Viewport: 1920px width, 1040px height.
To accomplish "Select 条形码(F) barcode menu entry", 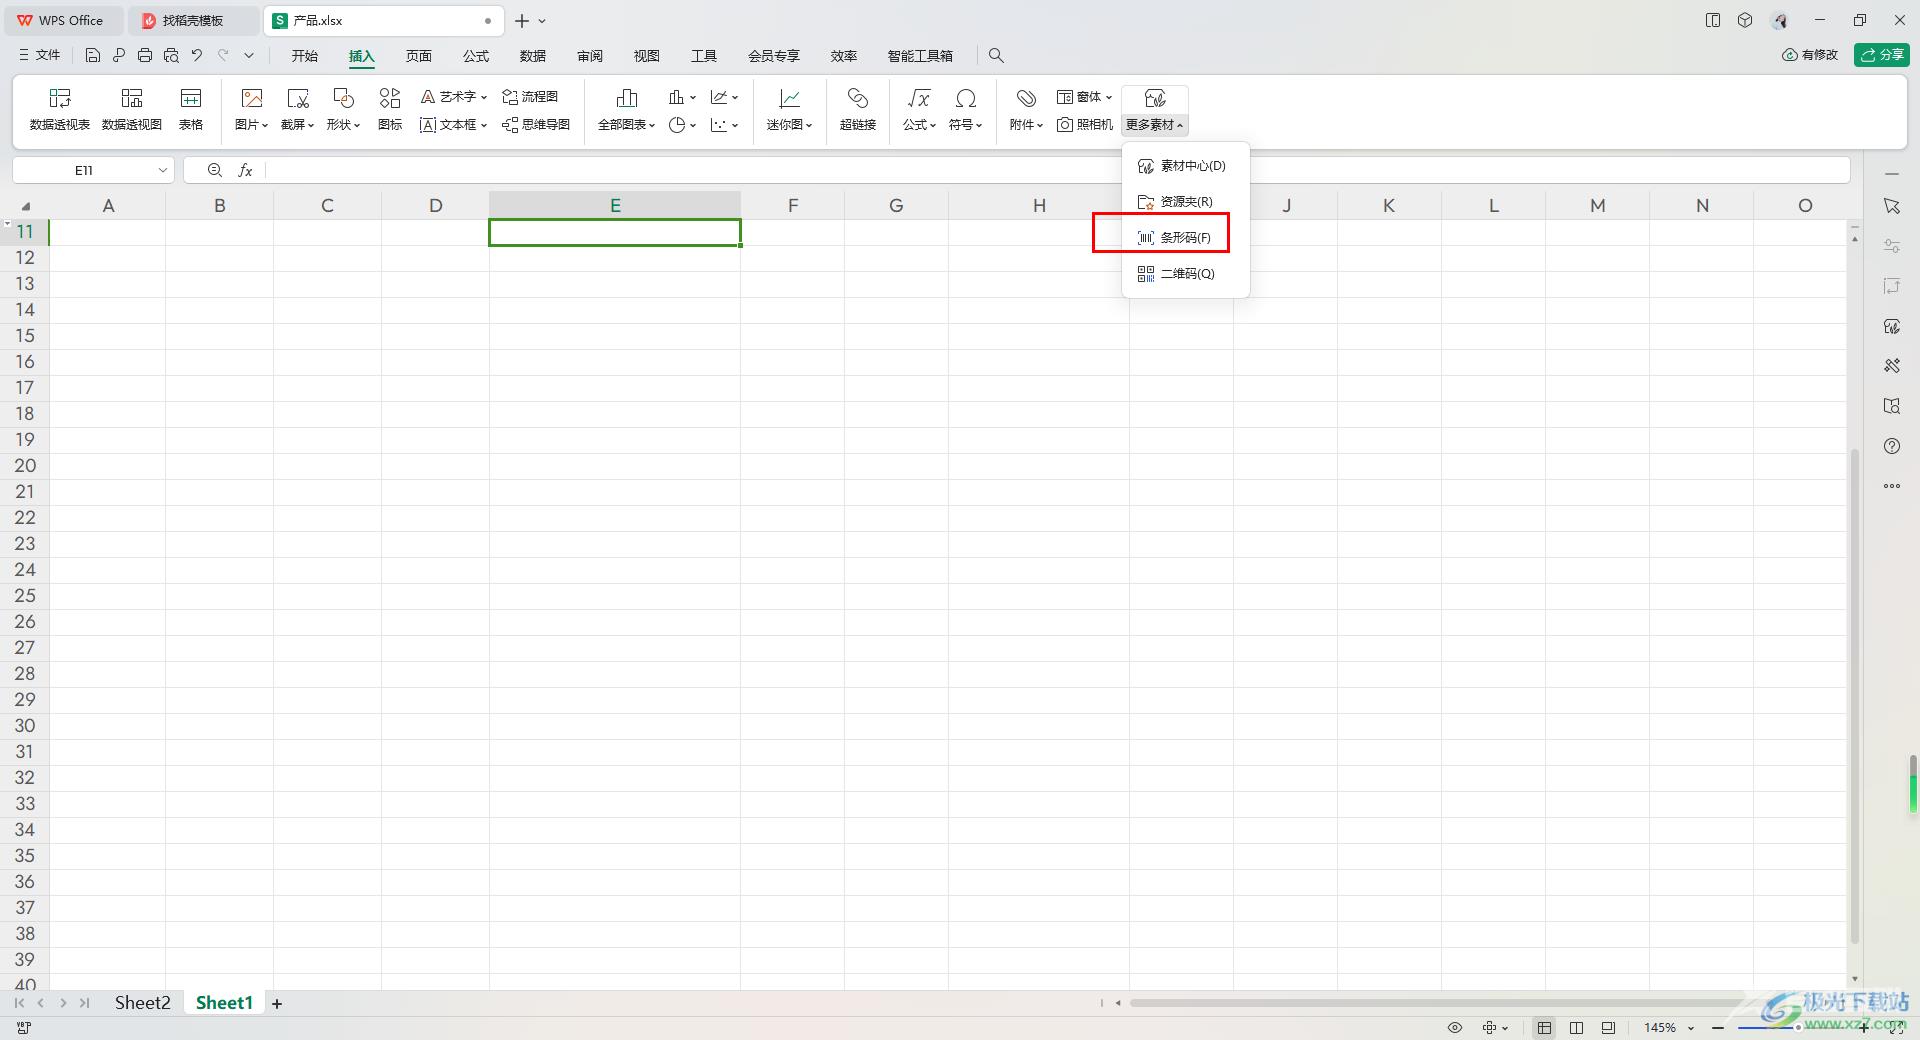I will [x=1186, y=238].
